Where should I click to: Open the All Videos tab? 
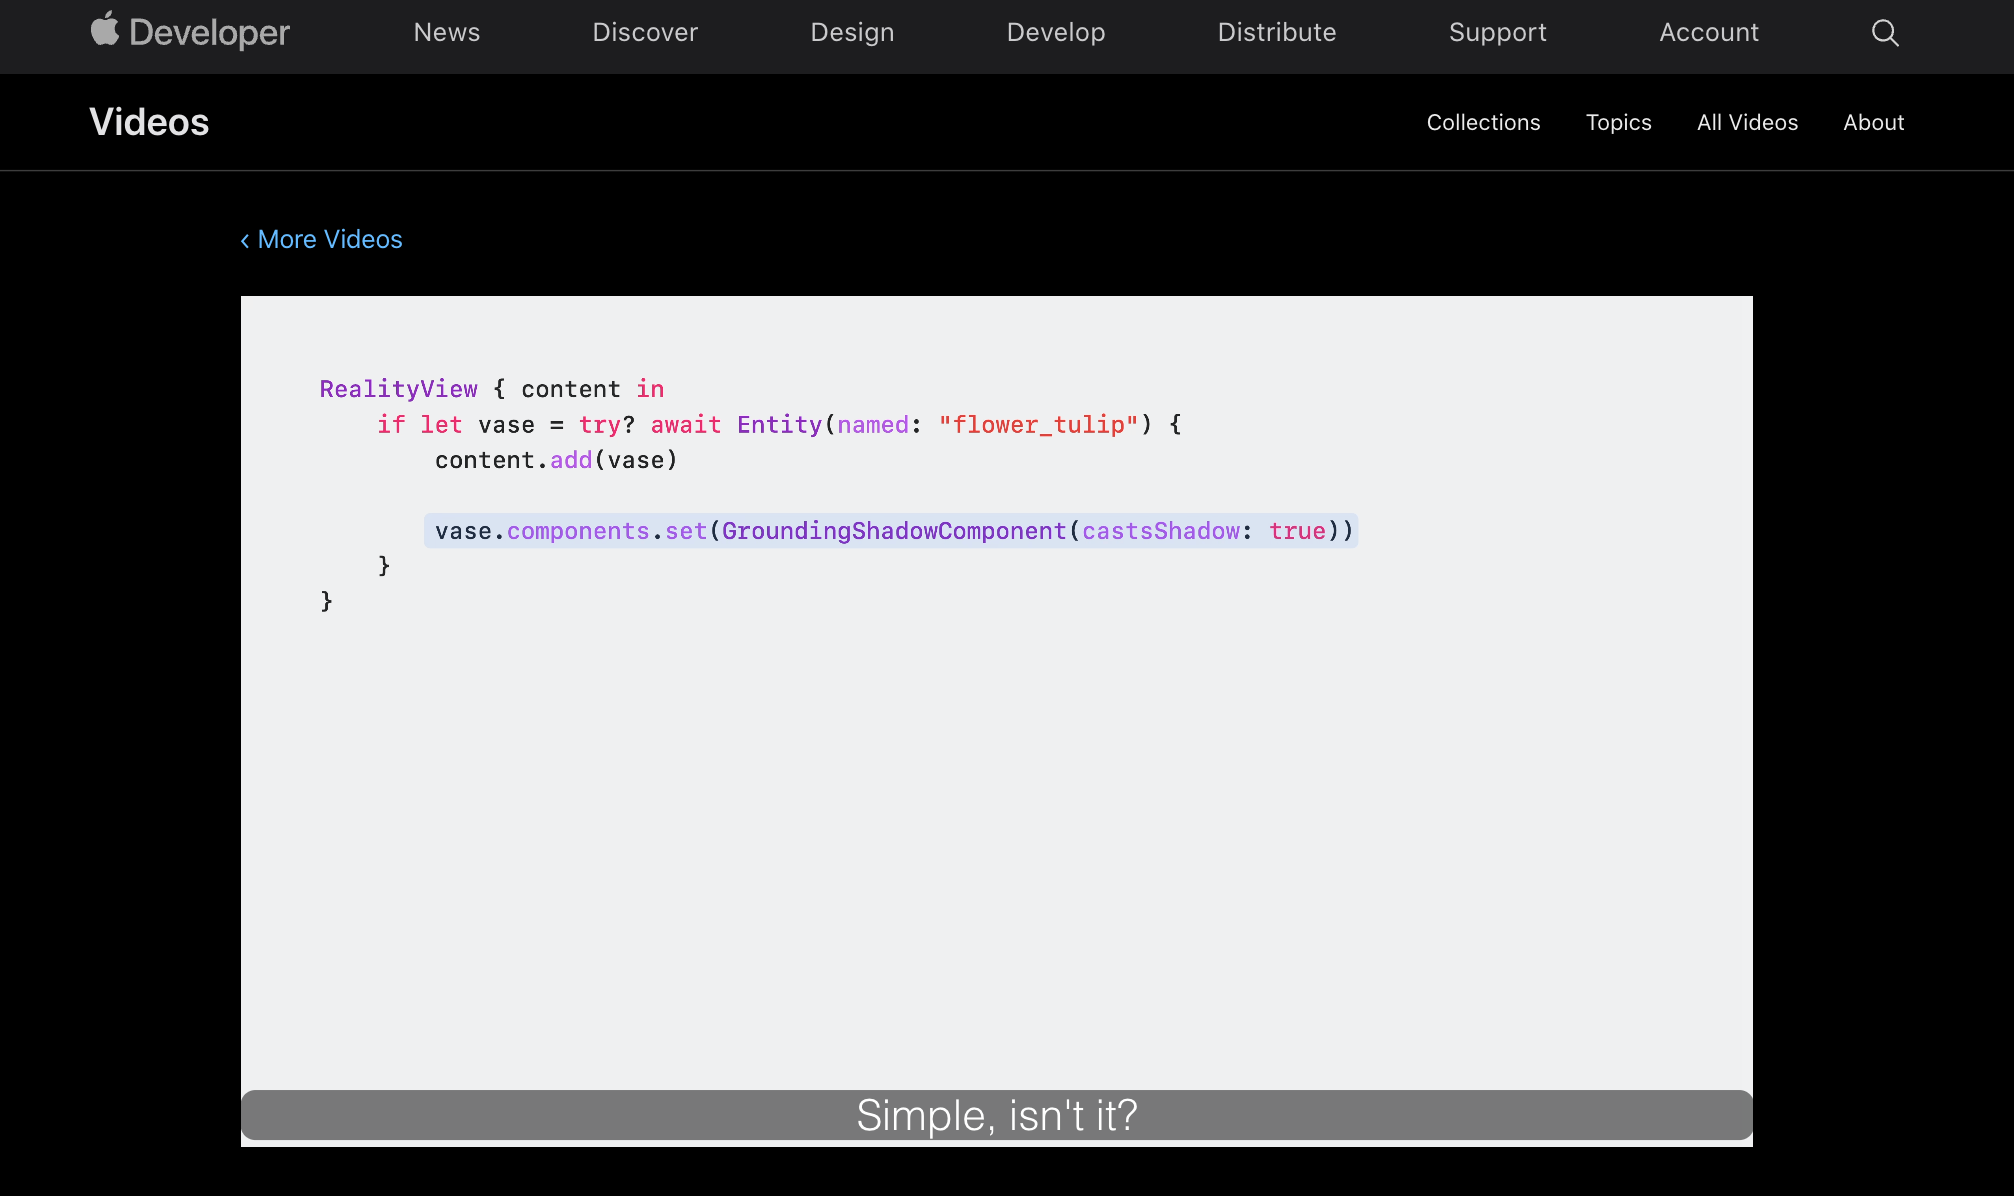1747,122
